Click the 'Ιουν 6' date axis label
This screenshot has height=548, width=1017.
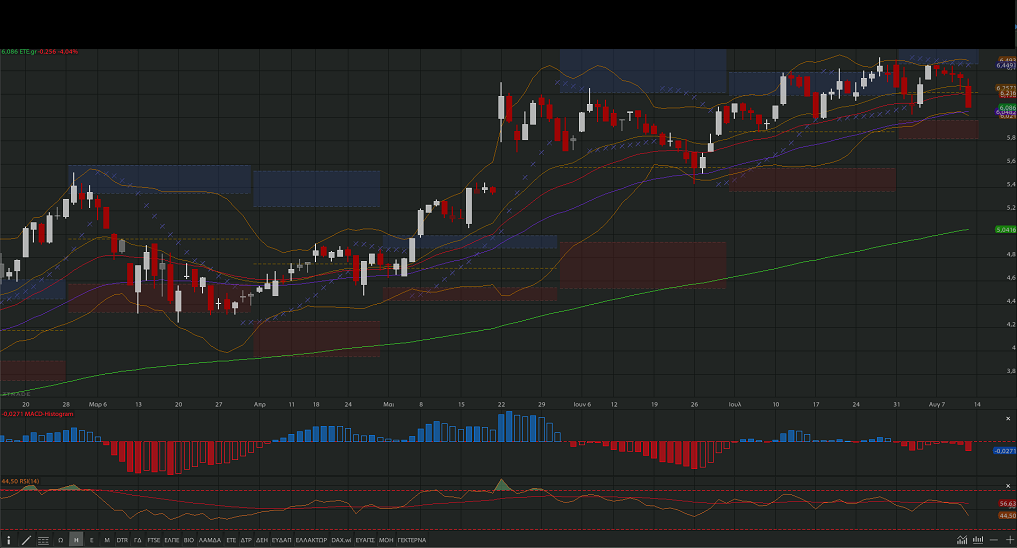[x=582, y=404]
